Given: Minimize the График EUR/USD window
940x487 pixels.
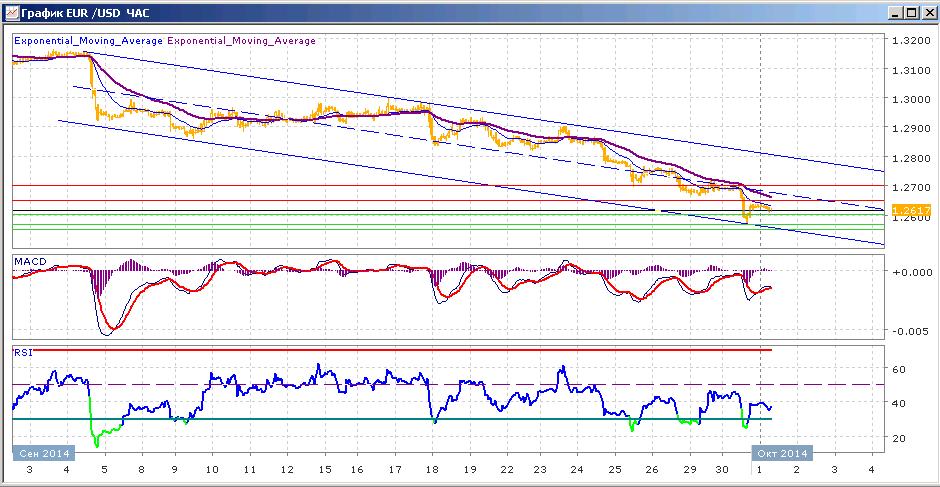Looking at the screenshot, I should (896, 13).
